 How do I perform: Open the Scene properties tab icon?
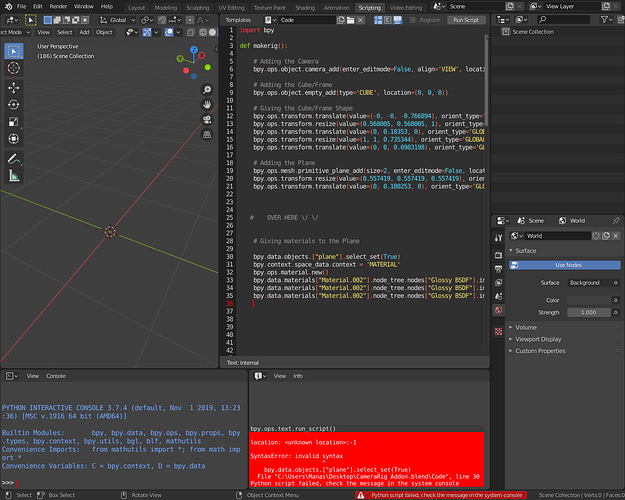[x=498, y=296]
